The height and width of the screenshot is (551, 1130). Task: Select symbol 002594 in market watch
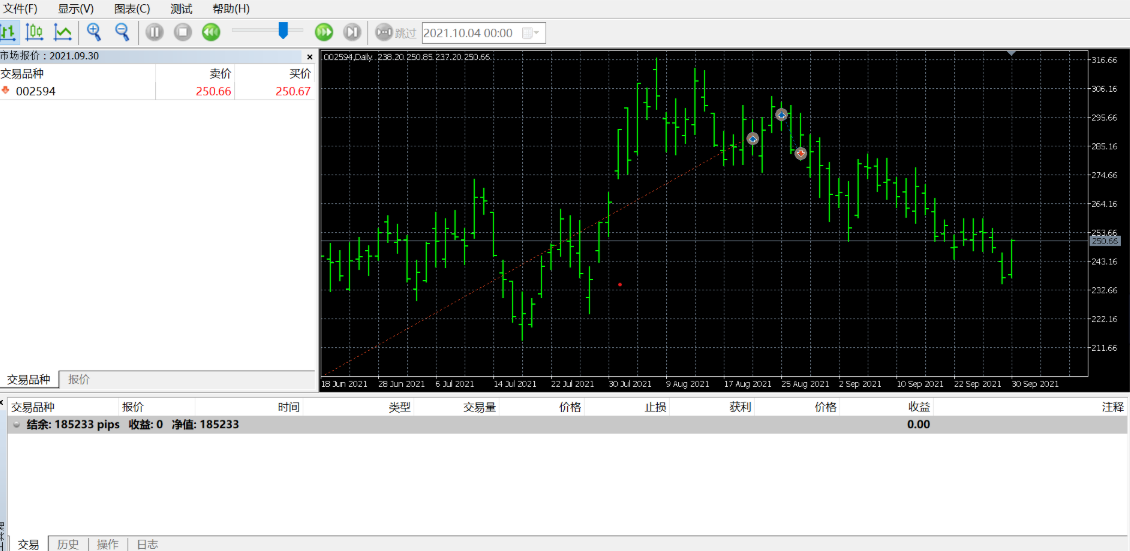pos(35,91)
